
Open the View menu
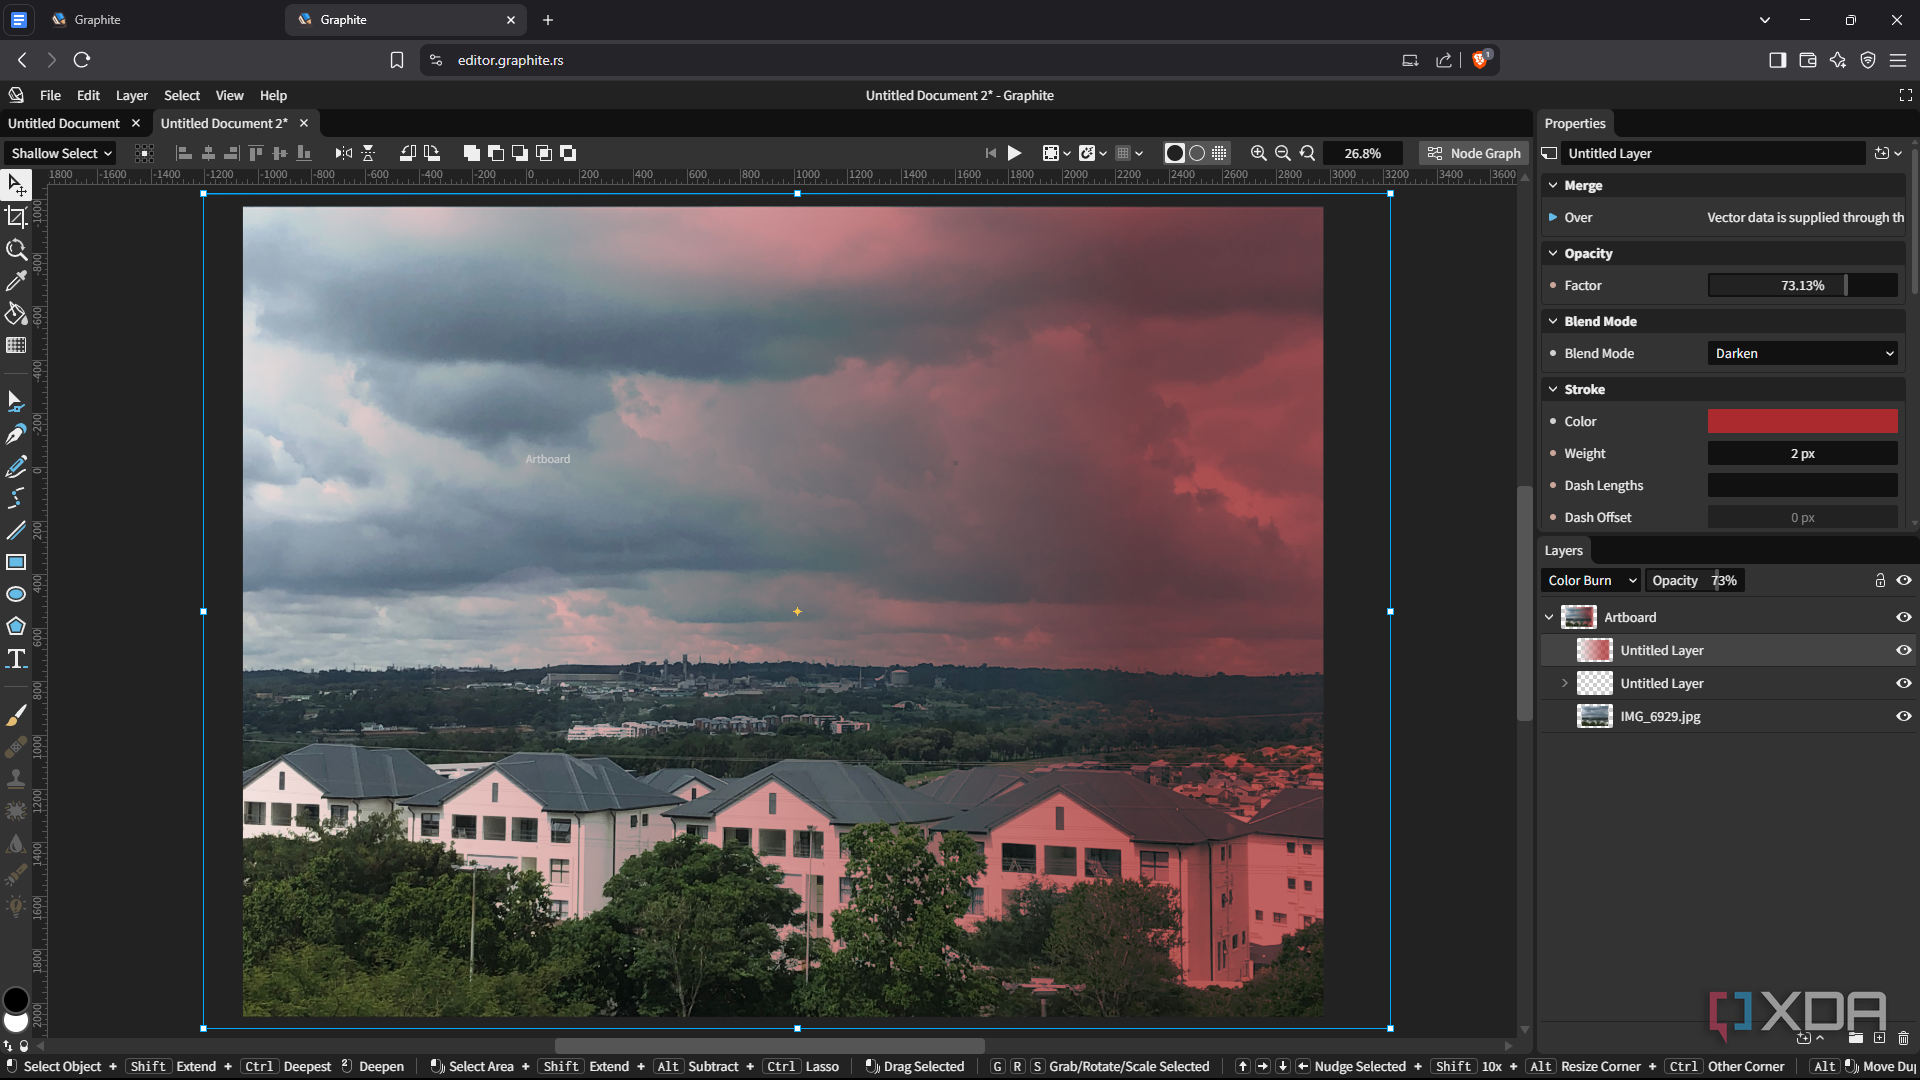click(229, 95)
